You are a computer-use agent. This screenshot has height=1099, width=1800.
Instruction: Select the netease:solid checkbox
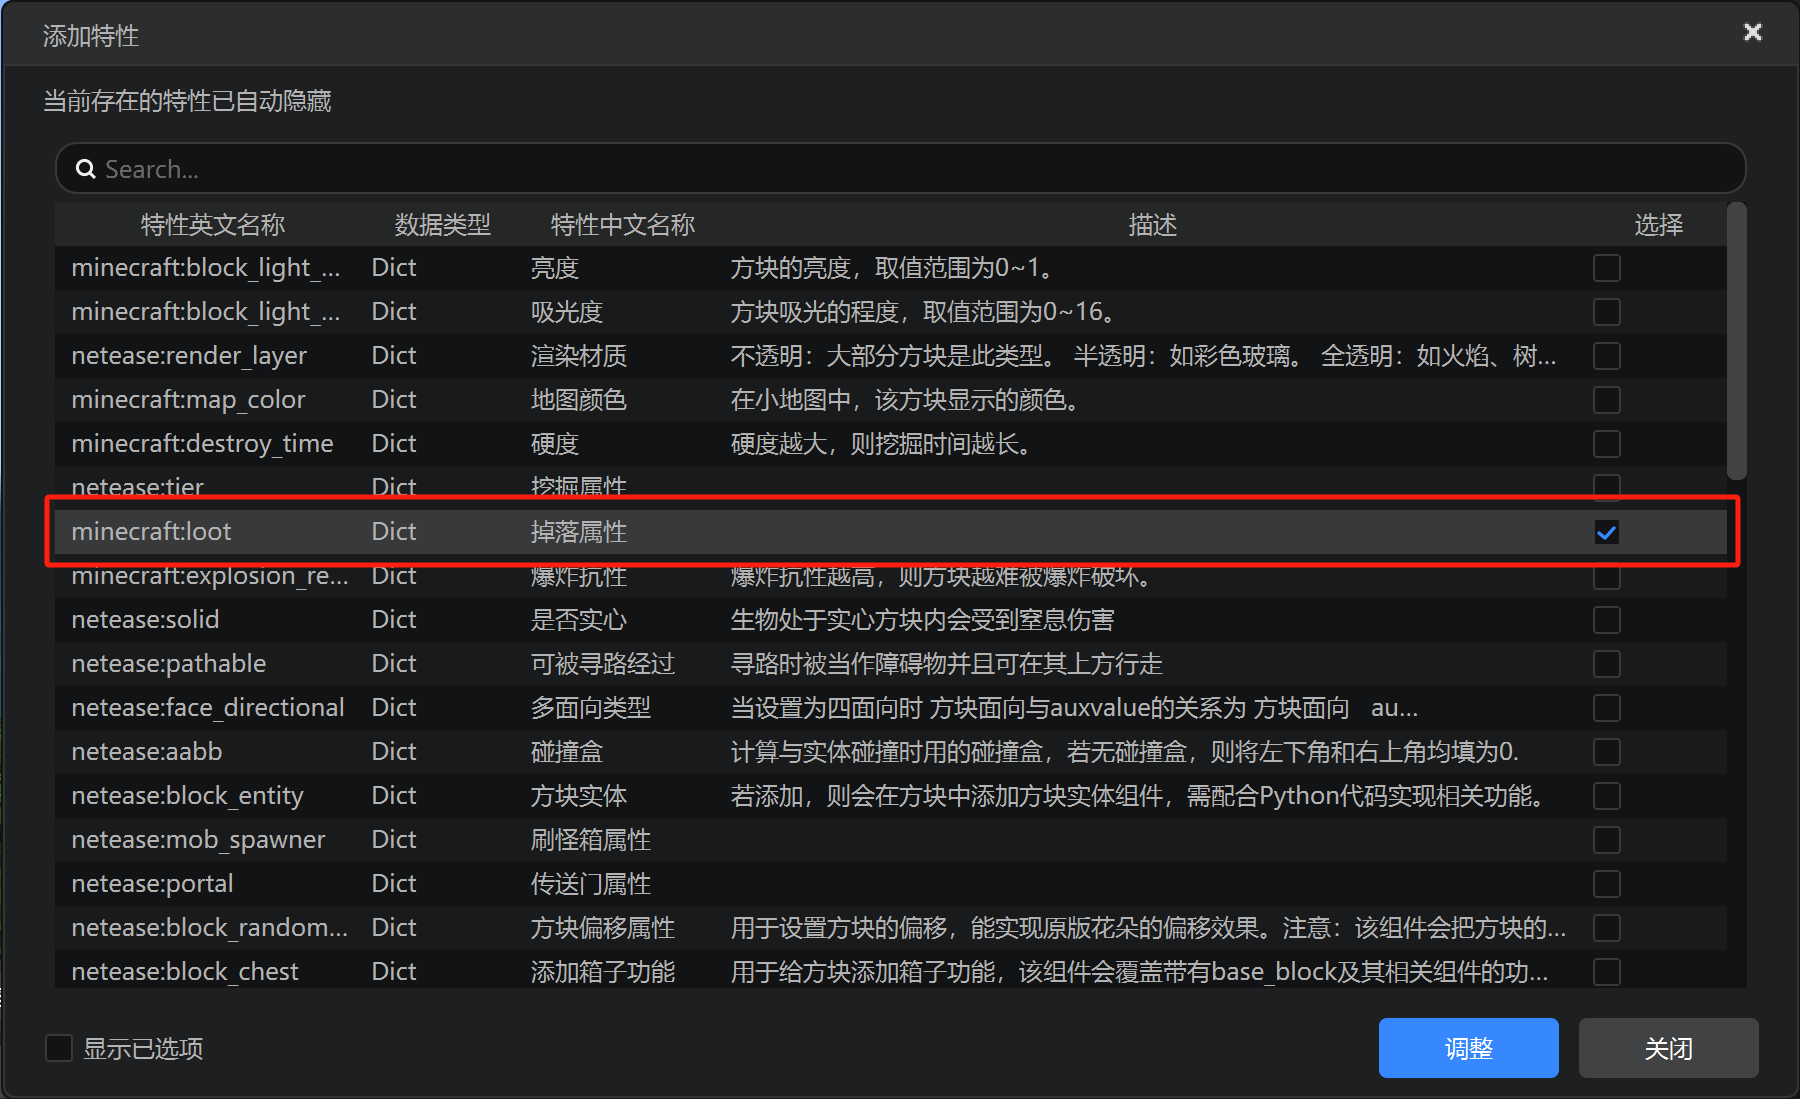tap(1606, 620)
